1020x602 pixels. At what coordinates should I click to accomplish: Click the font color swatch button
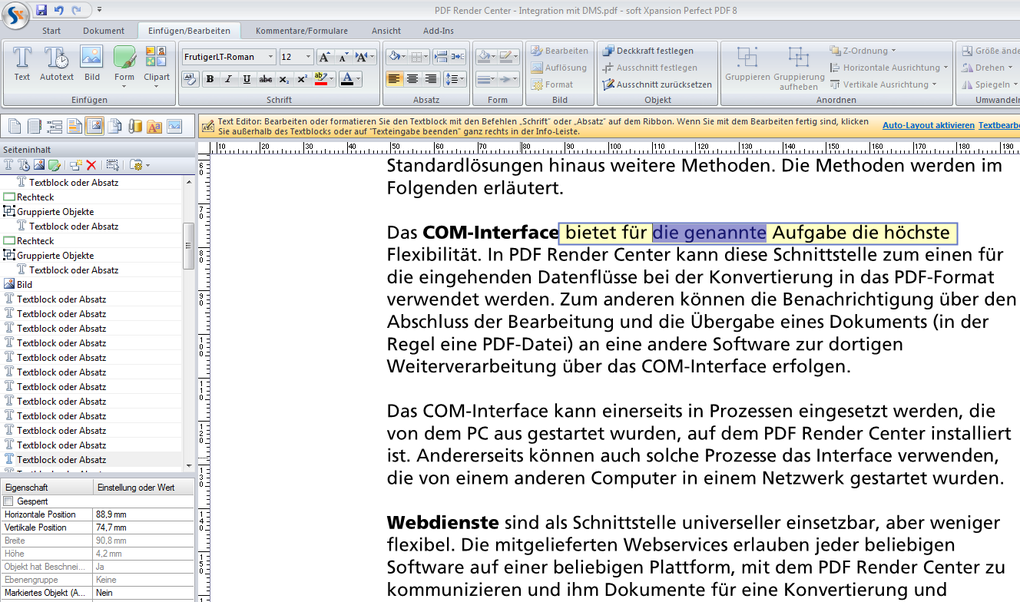pos(347,79)
